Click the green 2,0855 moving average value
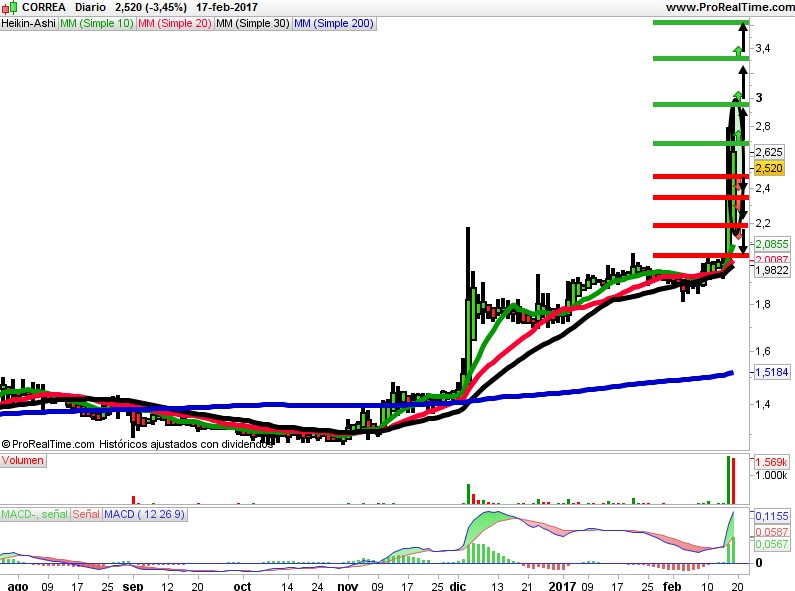Screen dimensions: 795x591 point(772,244)
